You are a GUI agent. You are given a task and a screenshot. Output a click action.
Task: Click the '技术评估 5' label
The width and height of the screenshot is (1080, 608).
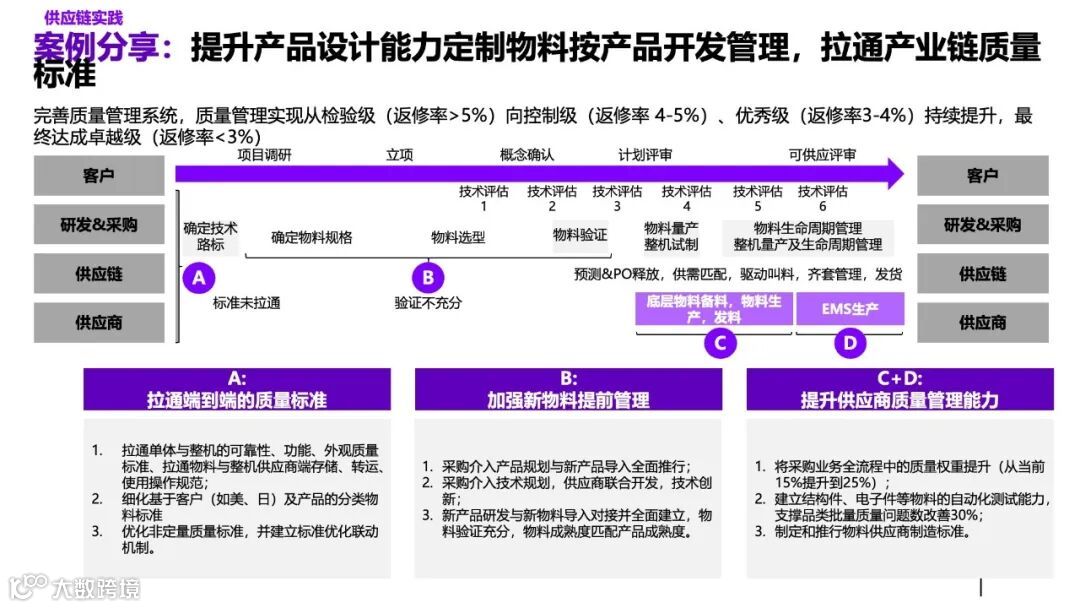(x=758, y=198)
